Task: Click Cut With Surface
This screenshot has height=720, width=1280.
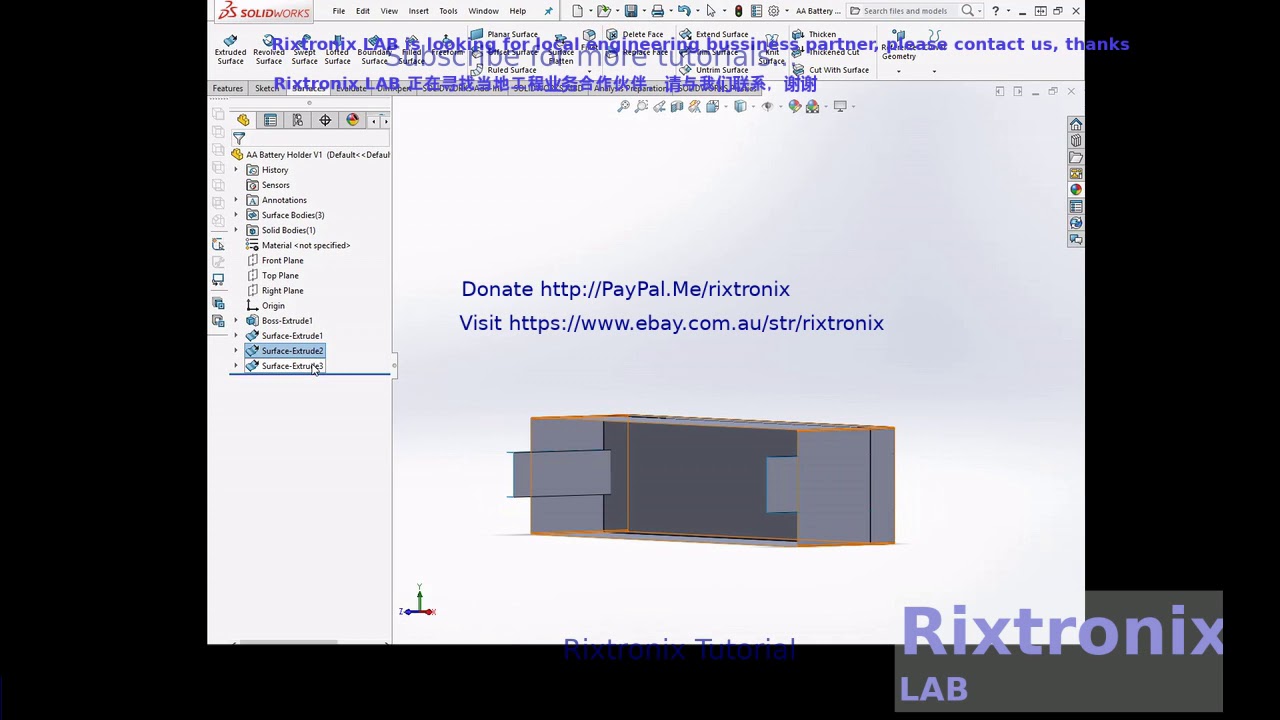Action: (x=831, y=70)
